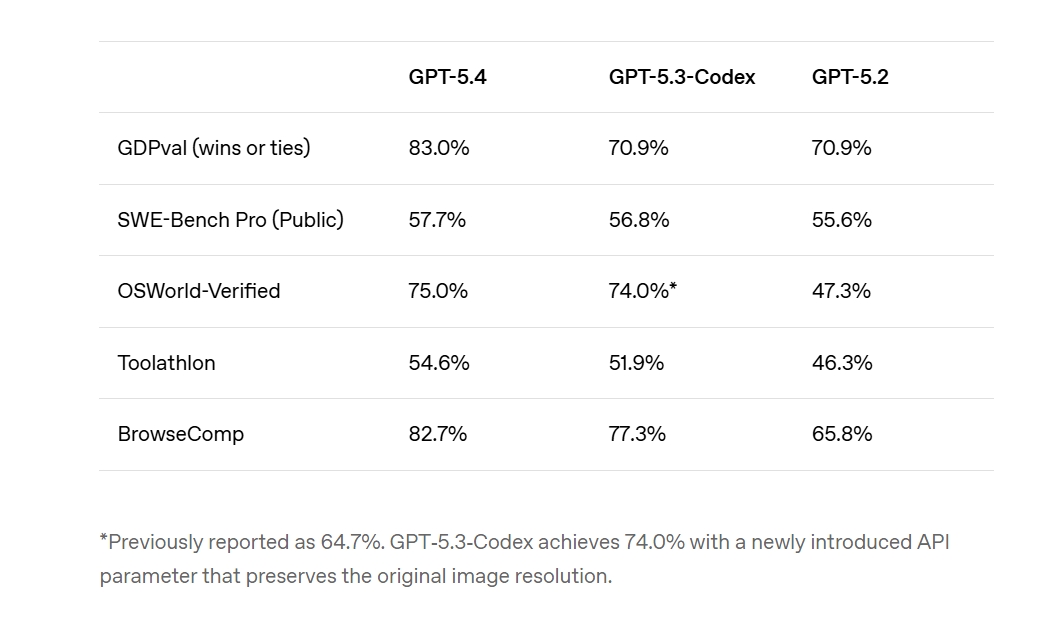Click the 75.0% OSWorld-Verified value
The image size is (1061, 632).
(x=438, y=291)
